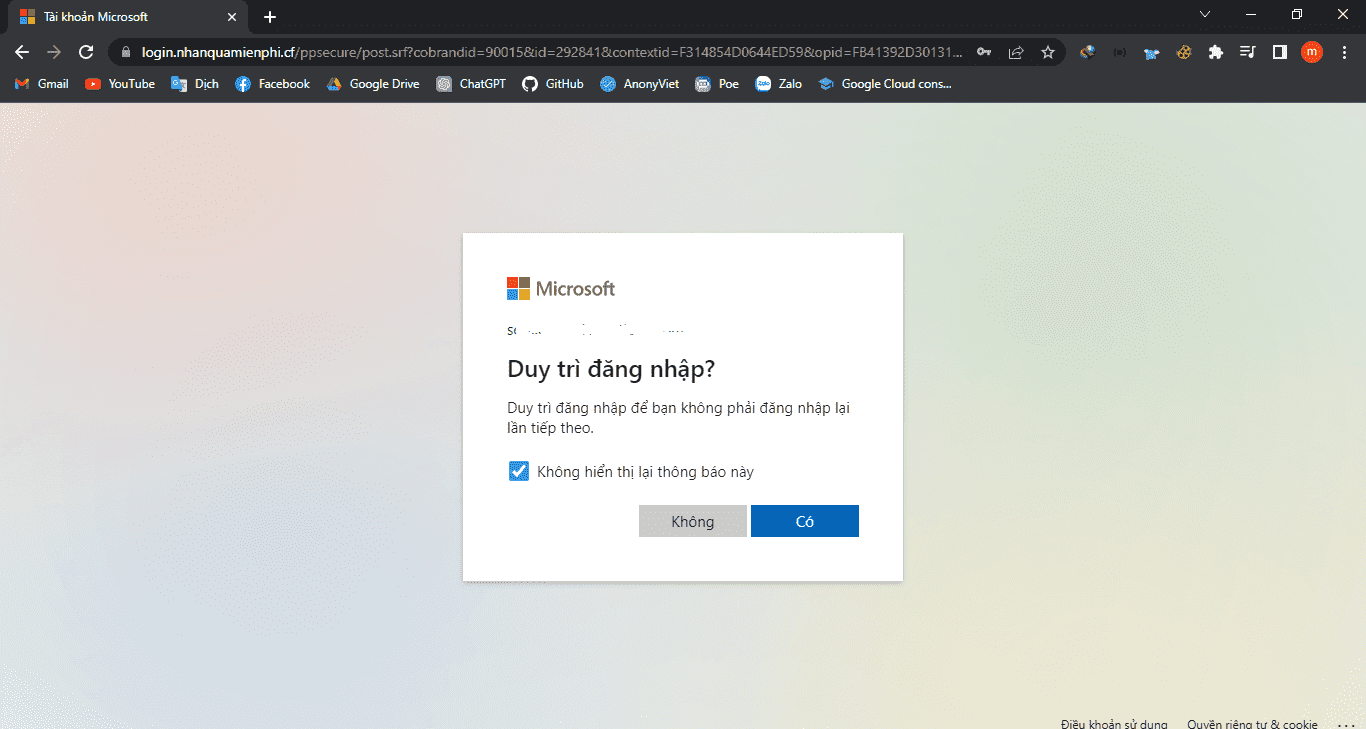
Task: Open the saved password key icon
Action: tap(984, 52)
